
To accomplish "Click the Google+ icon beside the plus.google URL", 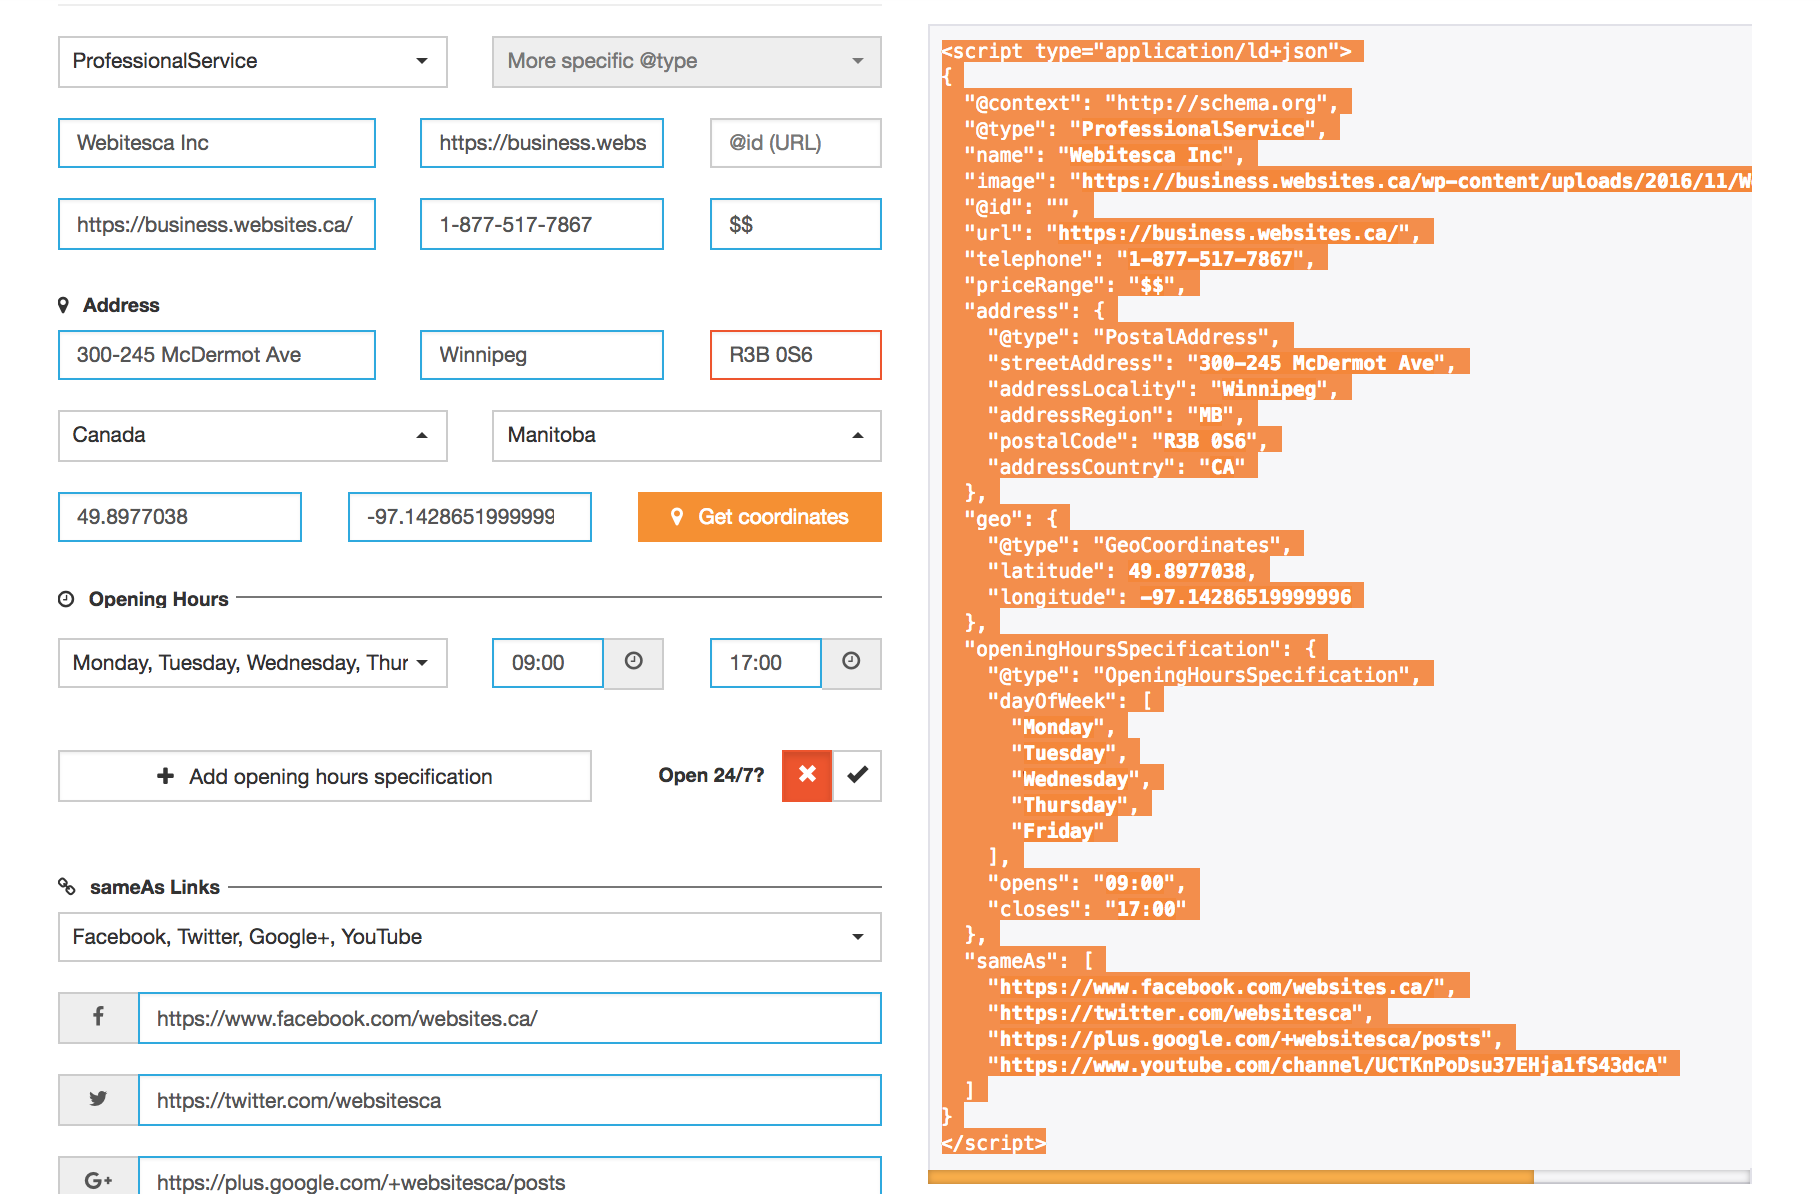I will (98, 1180).
